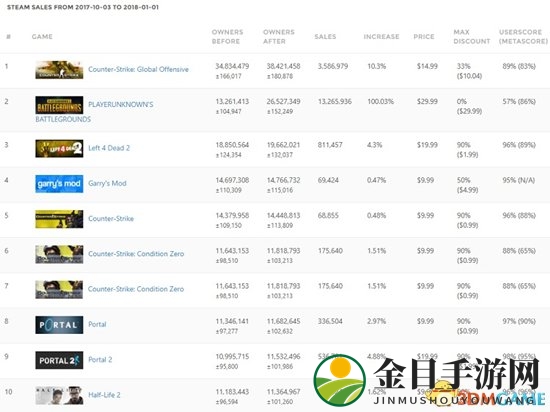
Task: Select the 50% ($4.99) discount cell
Action: click(x=468, y=185)
